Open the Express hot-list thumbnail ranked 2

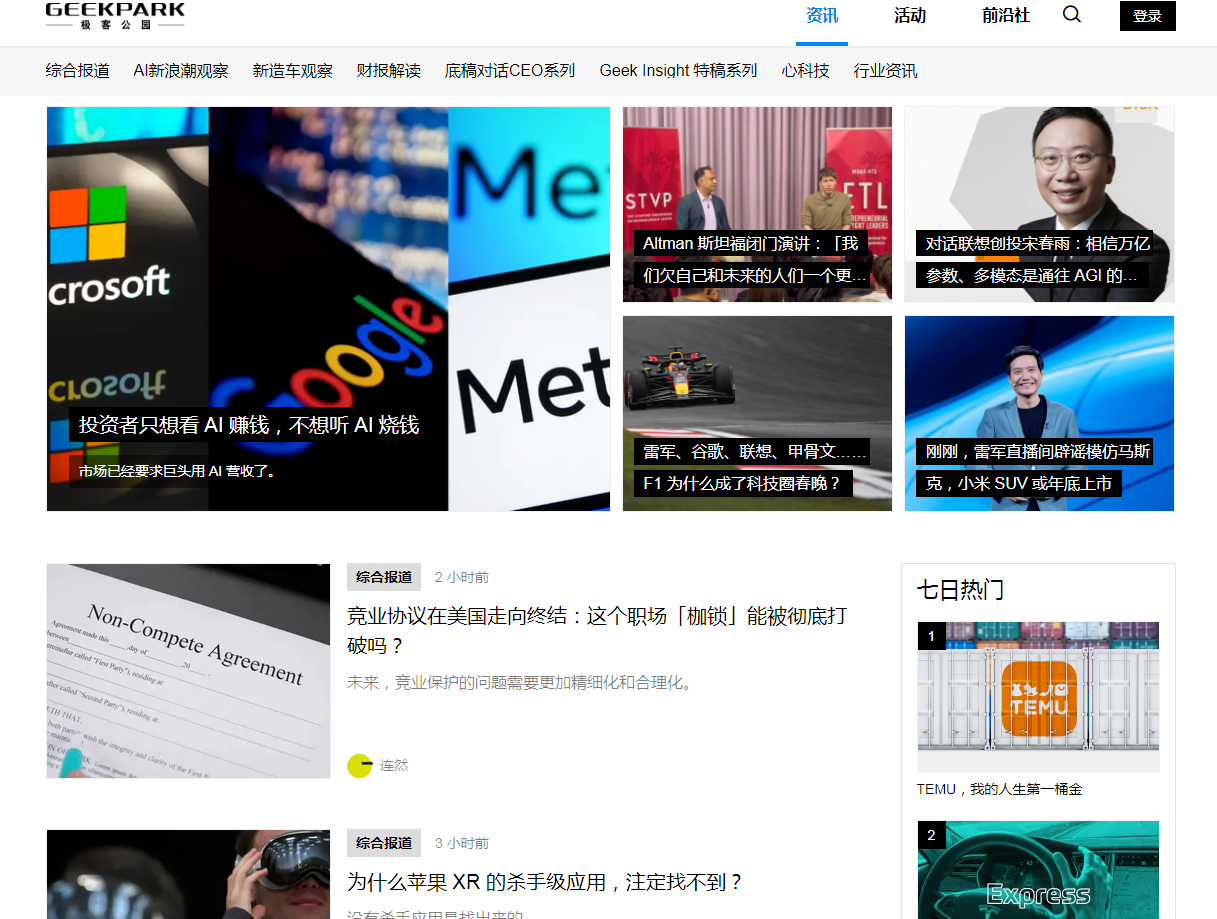coord(1038,870)
